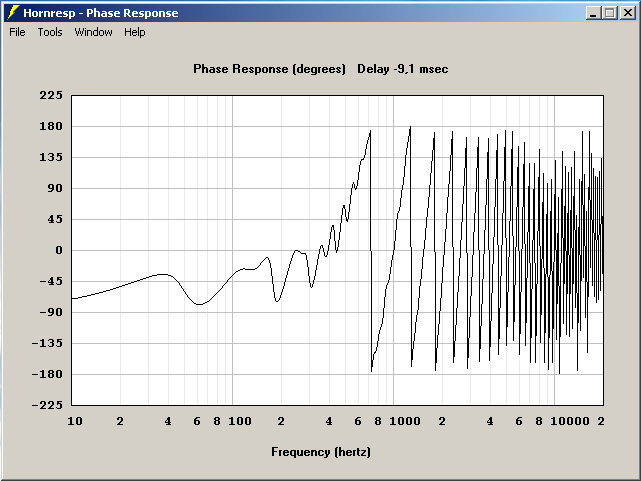Click the 'Frequency (hertz)' axis label
This screenshot has width=641, height=481.
click(321, 452)
